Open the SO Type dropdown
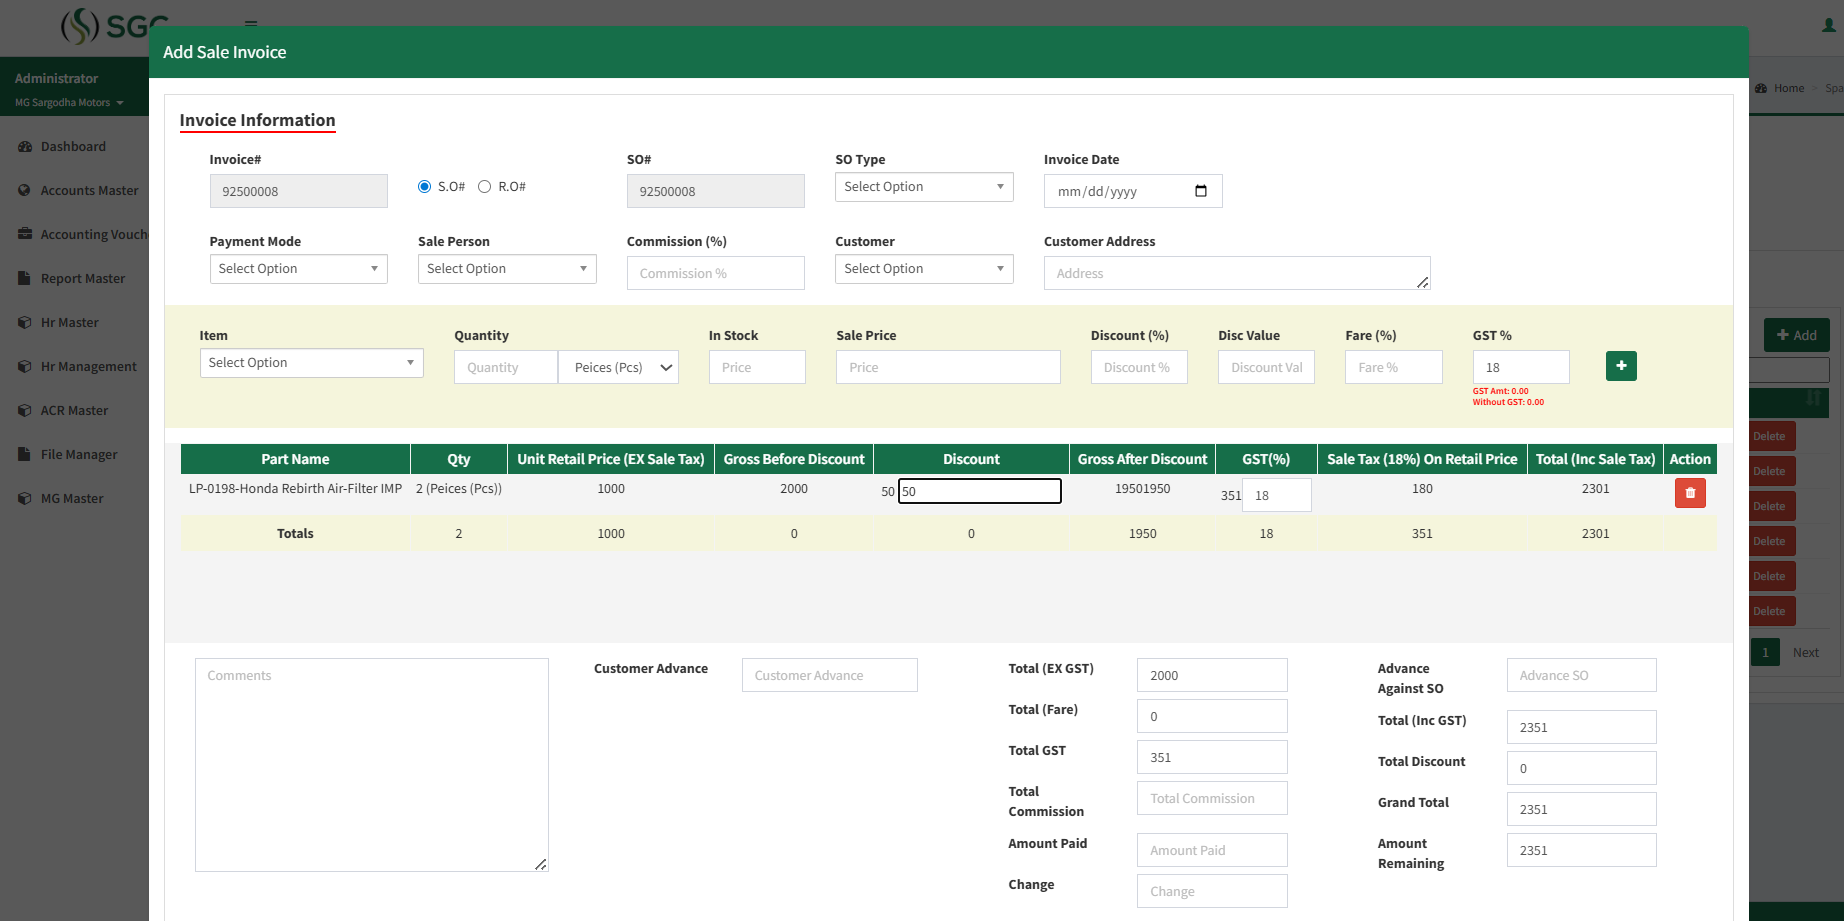1844x921 pixels. [922, 186]
